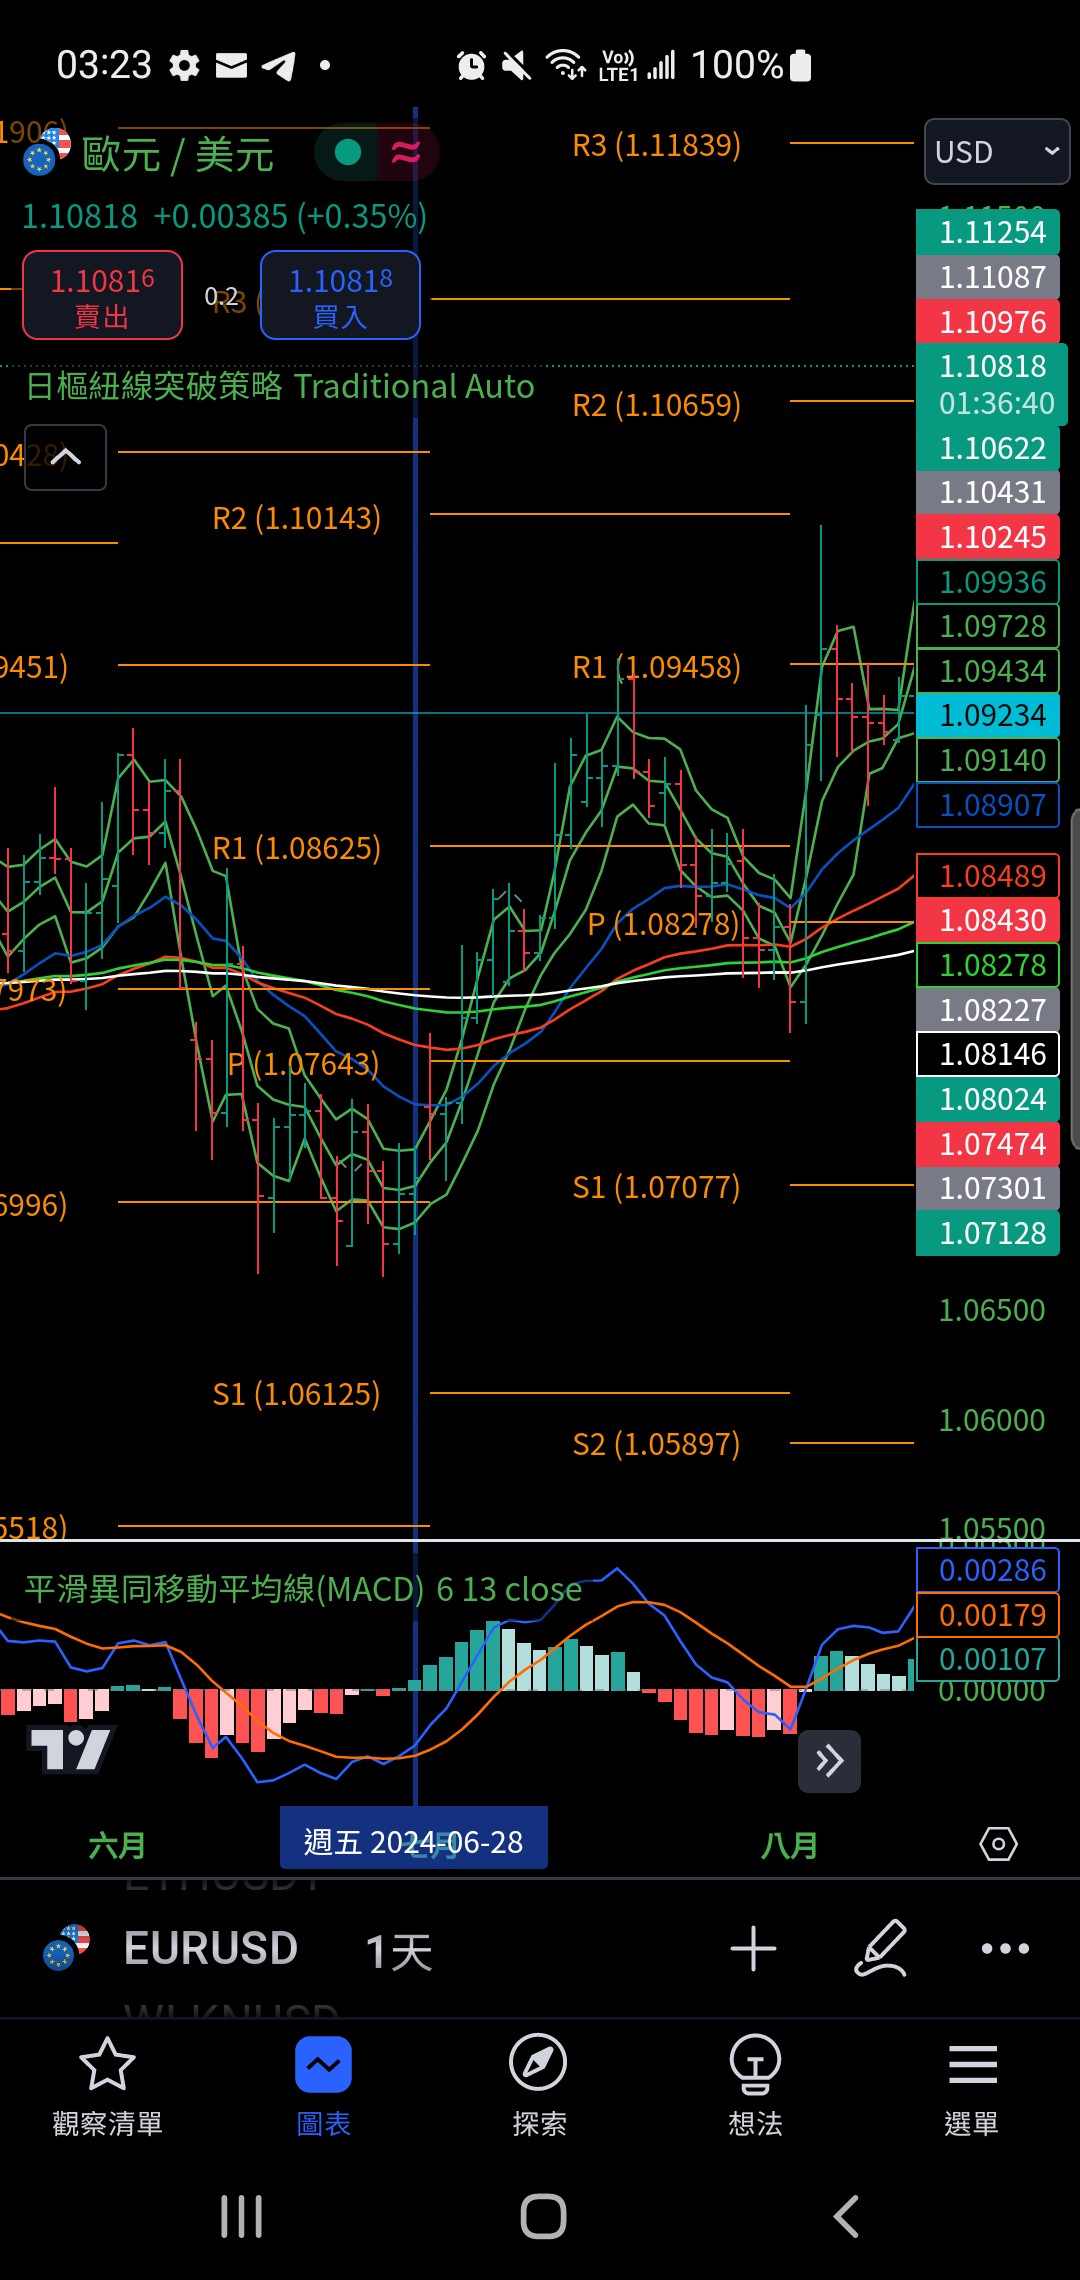Image resolution: width=1080 pixels, height=2280 pixels.
Task: Open chart settings hexagon icon
Action: [998, 1843]
